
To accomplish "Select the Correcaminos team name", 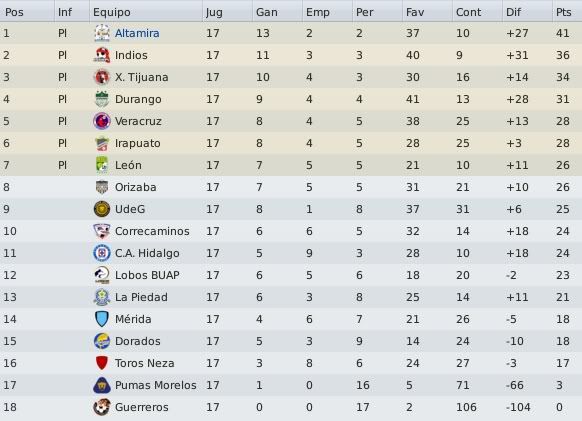I will click(152, 231).
